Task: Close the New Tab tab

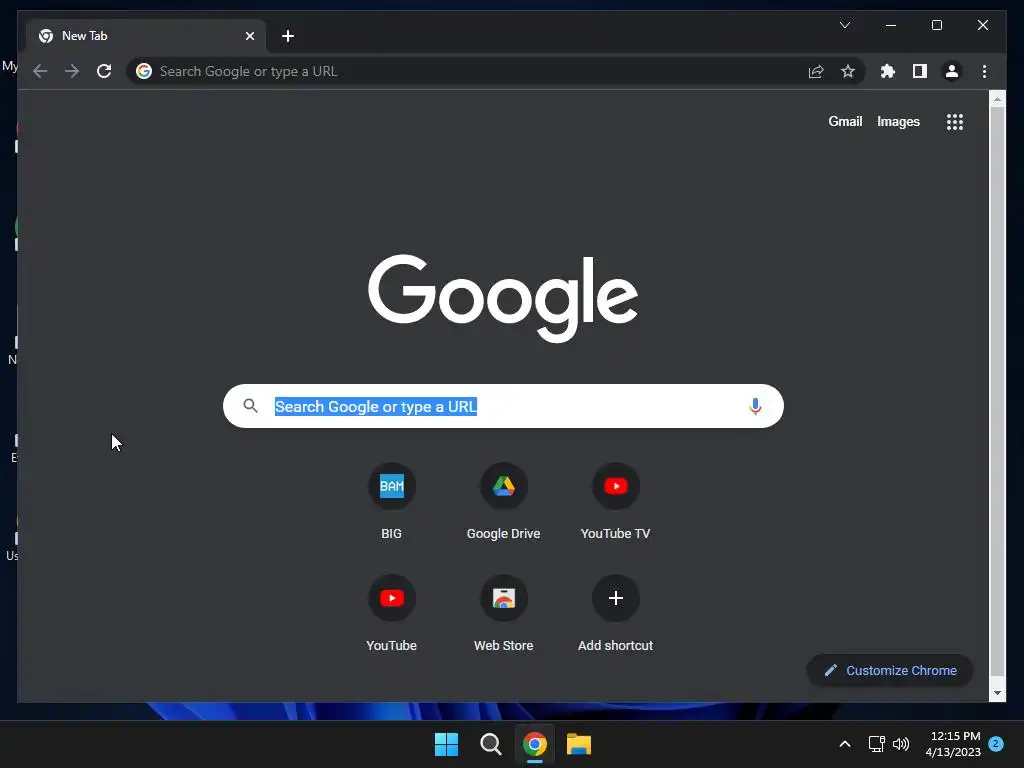Action: (249, 36)
